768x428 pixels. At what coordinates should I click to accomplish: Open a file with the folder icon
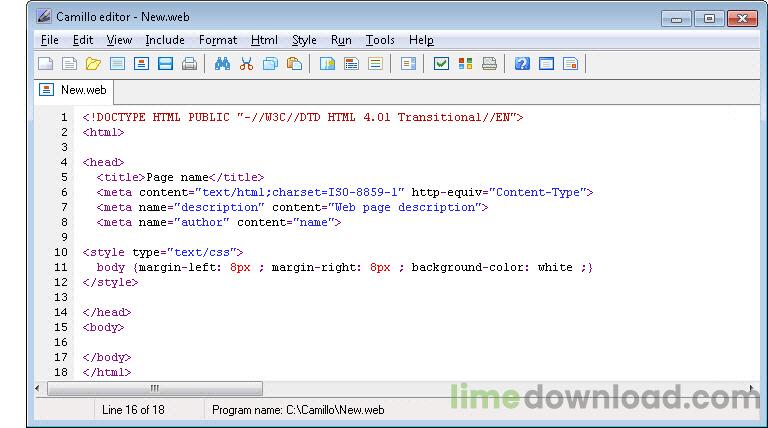coord(93,64)
